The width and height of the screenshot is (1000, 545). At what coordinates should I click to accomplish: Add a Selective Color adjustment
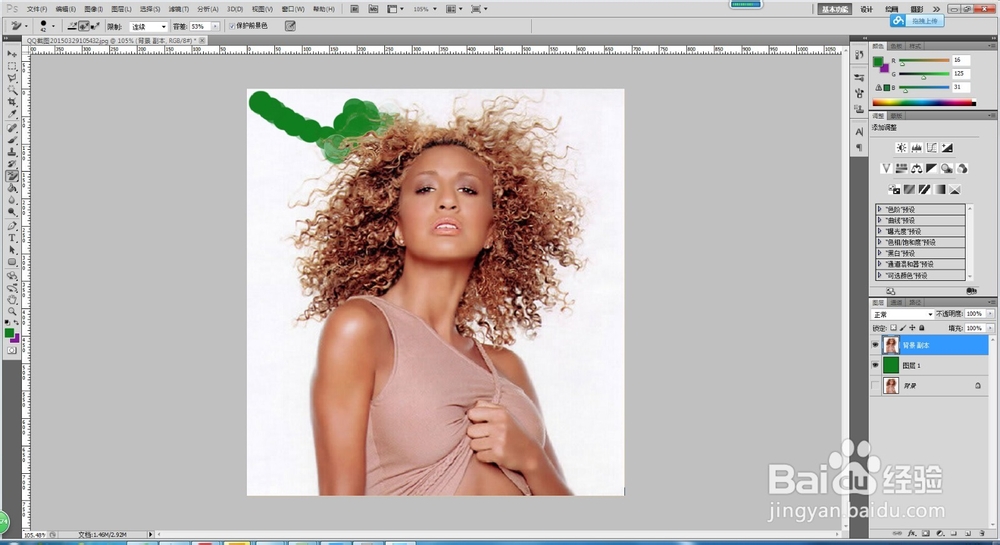955,189
